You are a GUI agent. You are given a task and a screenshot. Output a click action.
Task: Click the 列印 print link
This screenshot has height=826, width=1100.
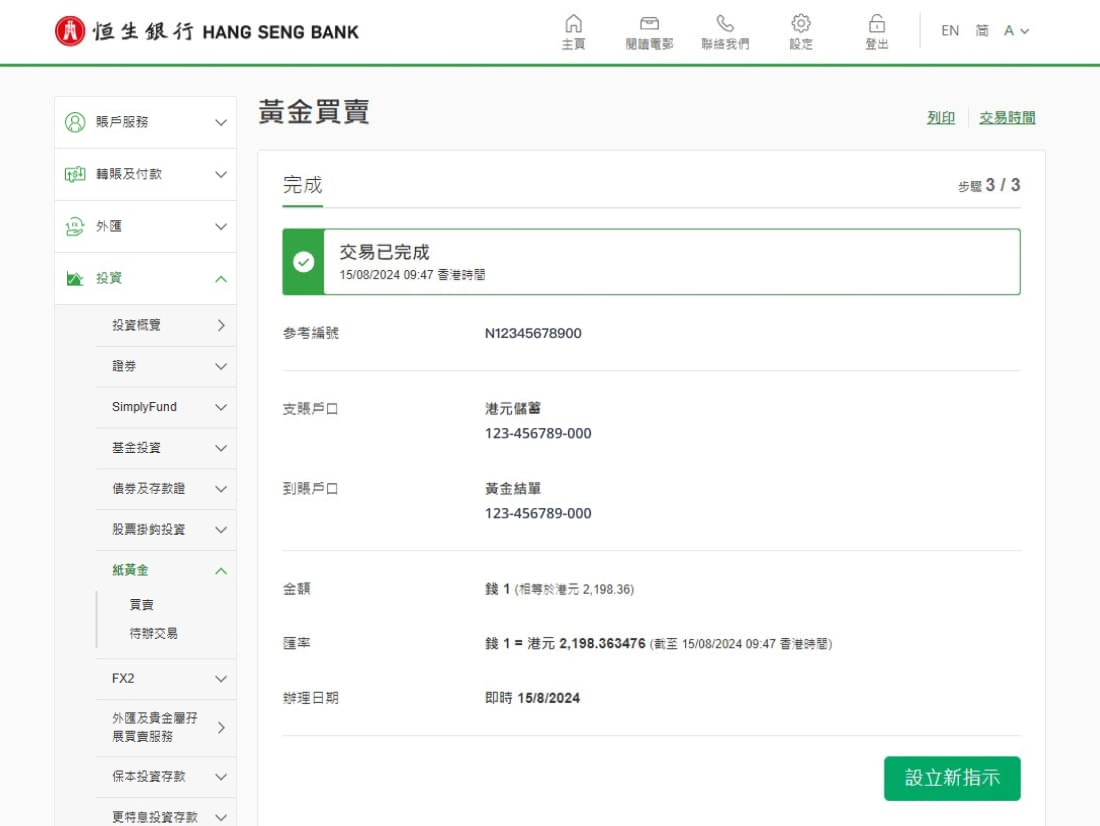tap(940, 118)
